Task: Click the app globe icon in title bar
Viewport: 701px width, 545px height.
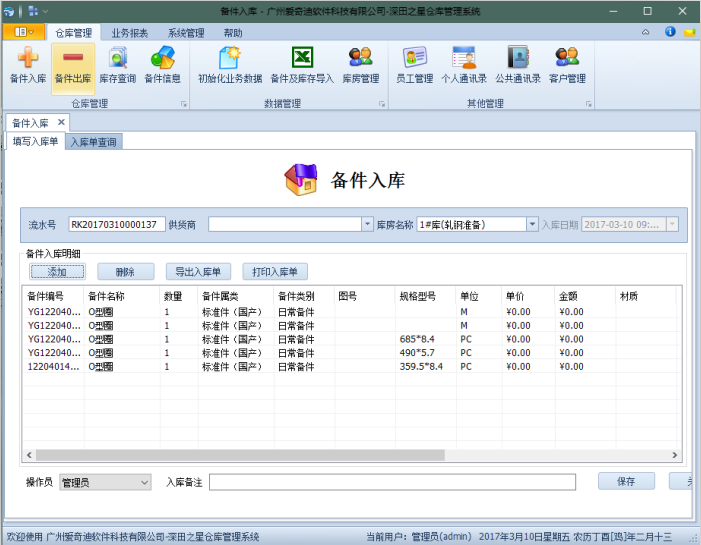Action: [x=8, y=11]
